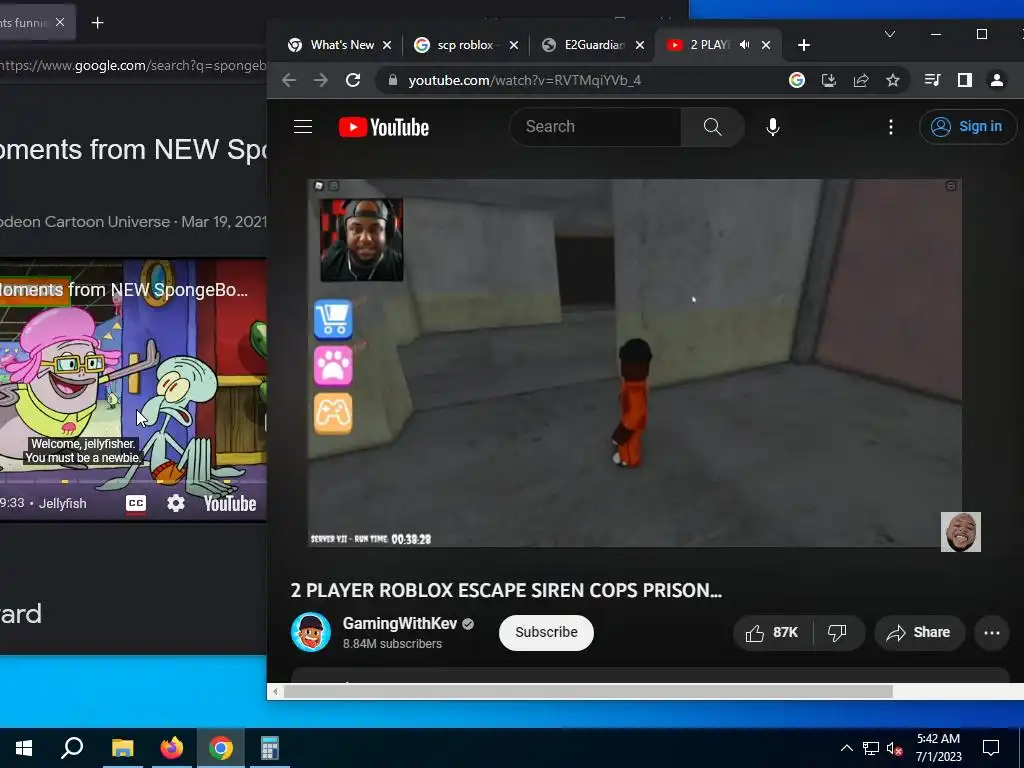The width and height of the screenshot is (1024, 768).
Task: Go forward in the Chrome window
Action: [321, 80]
